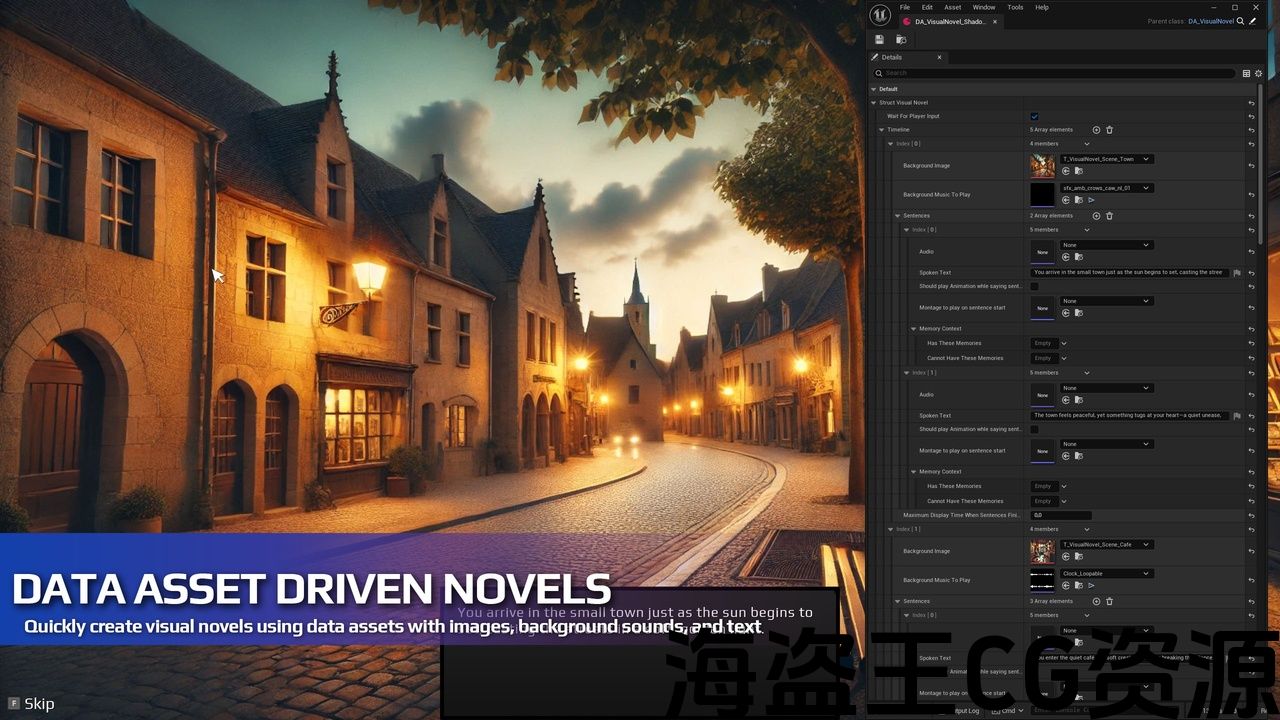This screenshot has width=1280, height=720.
Task: Play the Clock_Loopable sound preview
Action: [x=1091, y=585]
